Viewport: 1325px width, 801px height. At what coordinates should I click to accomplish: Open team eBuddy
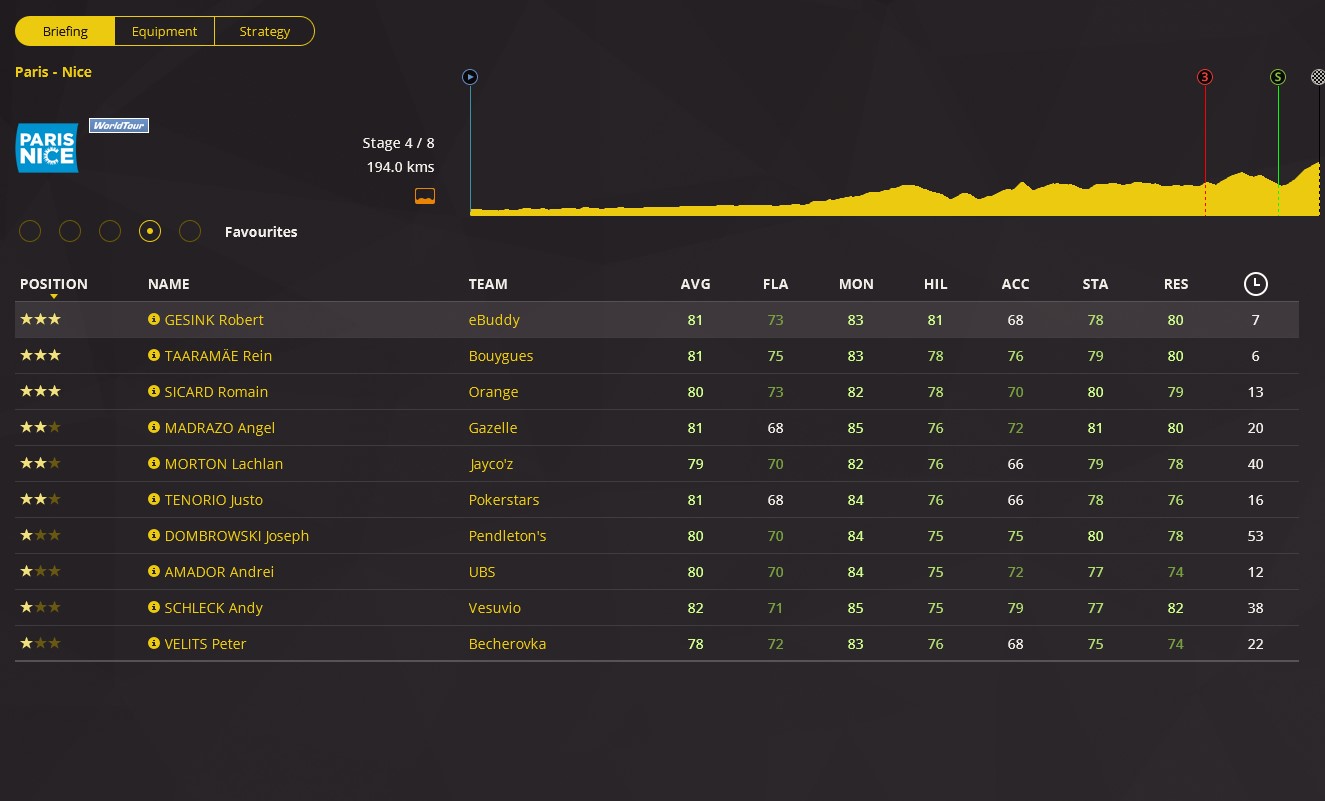(494, 320)
